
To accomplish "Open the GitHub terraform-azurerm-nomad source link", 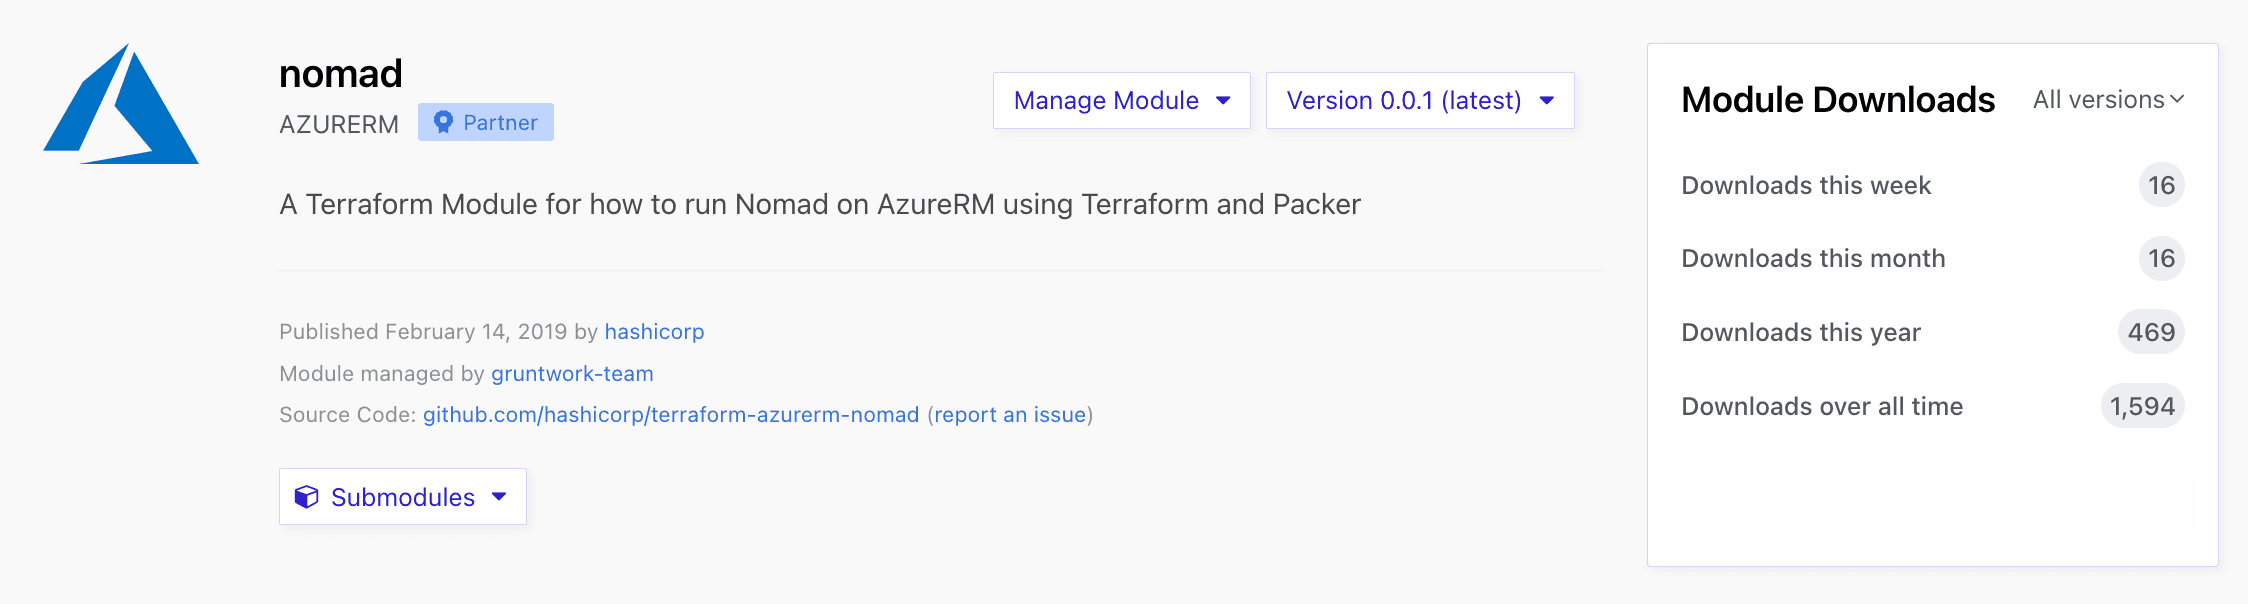I will [x=671, y=415].
